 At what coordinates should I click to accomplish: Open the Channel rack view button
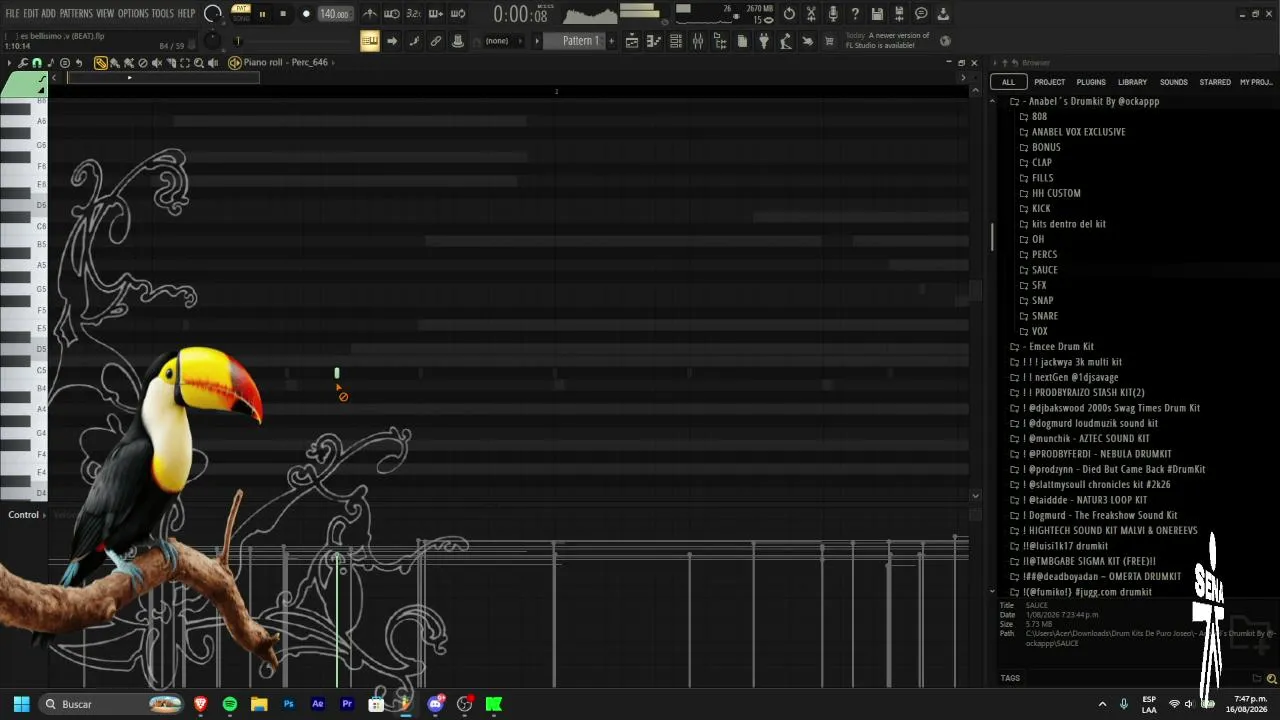[x=676, y=41]
